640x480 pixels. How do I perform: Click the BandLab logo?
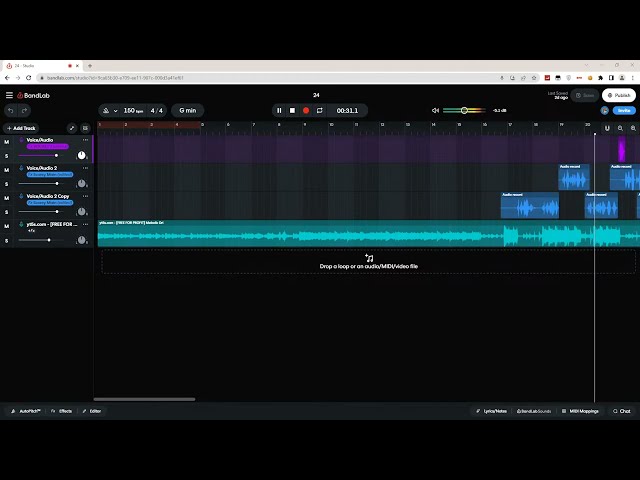[33, 96]
